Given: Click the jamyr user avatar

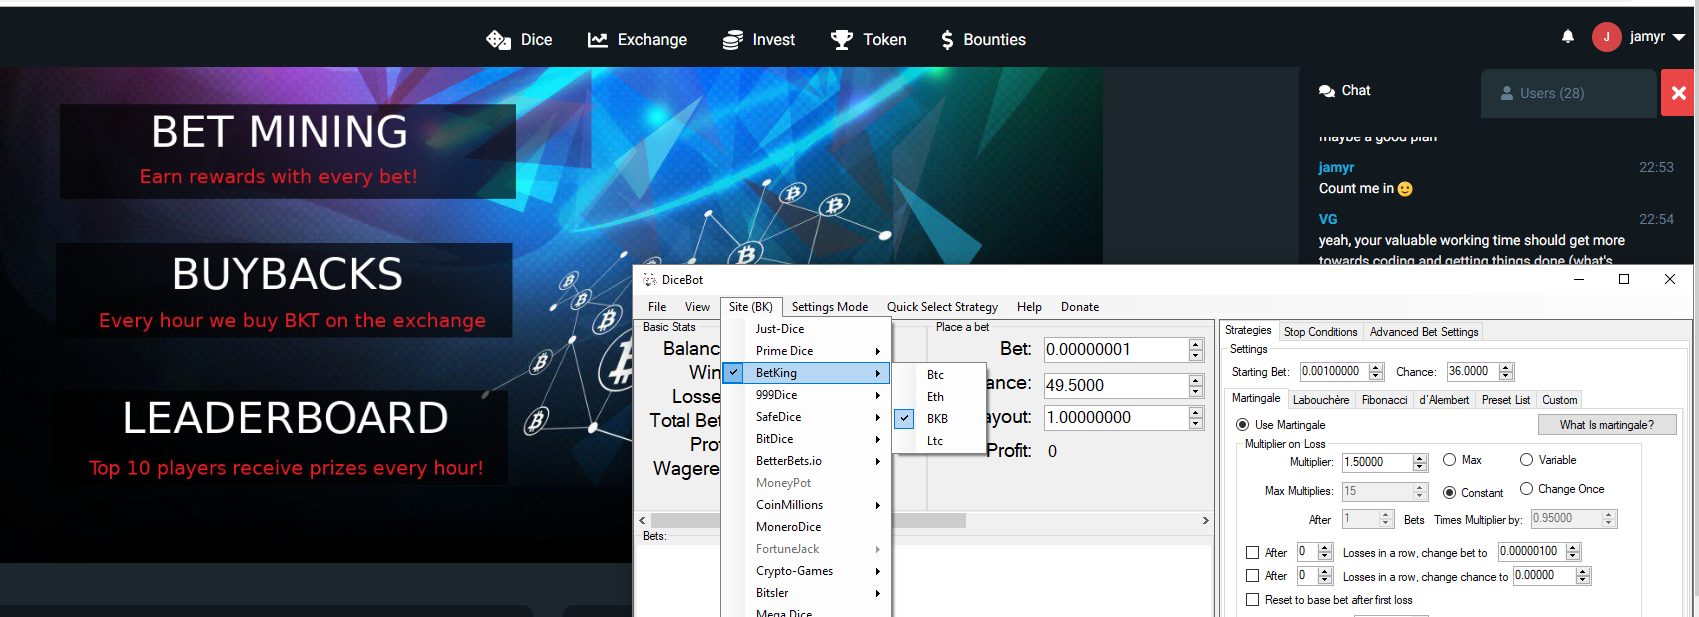Looking at the screenshot, I should coord(1607,37).
